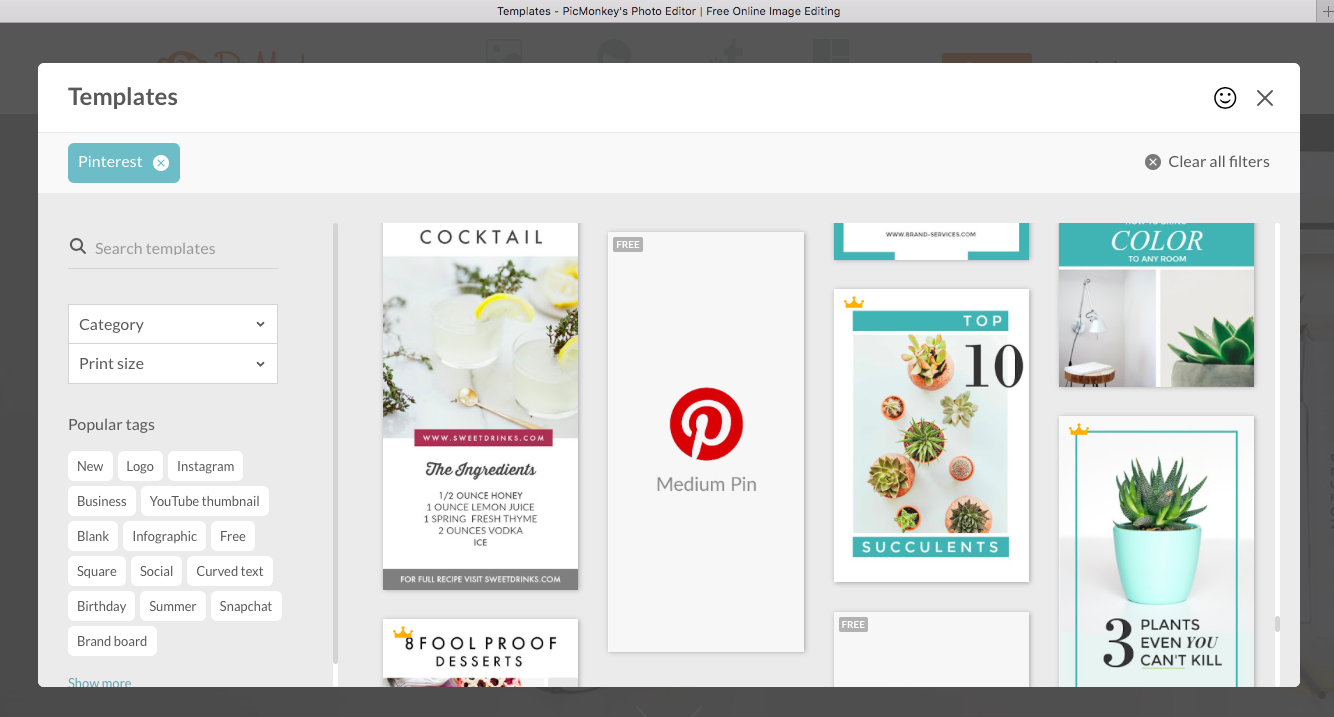Remove the Pinterest filter via its x icon
Viewport: 1334px width, 717px height.
(161, 163)
